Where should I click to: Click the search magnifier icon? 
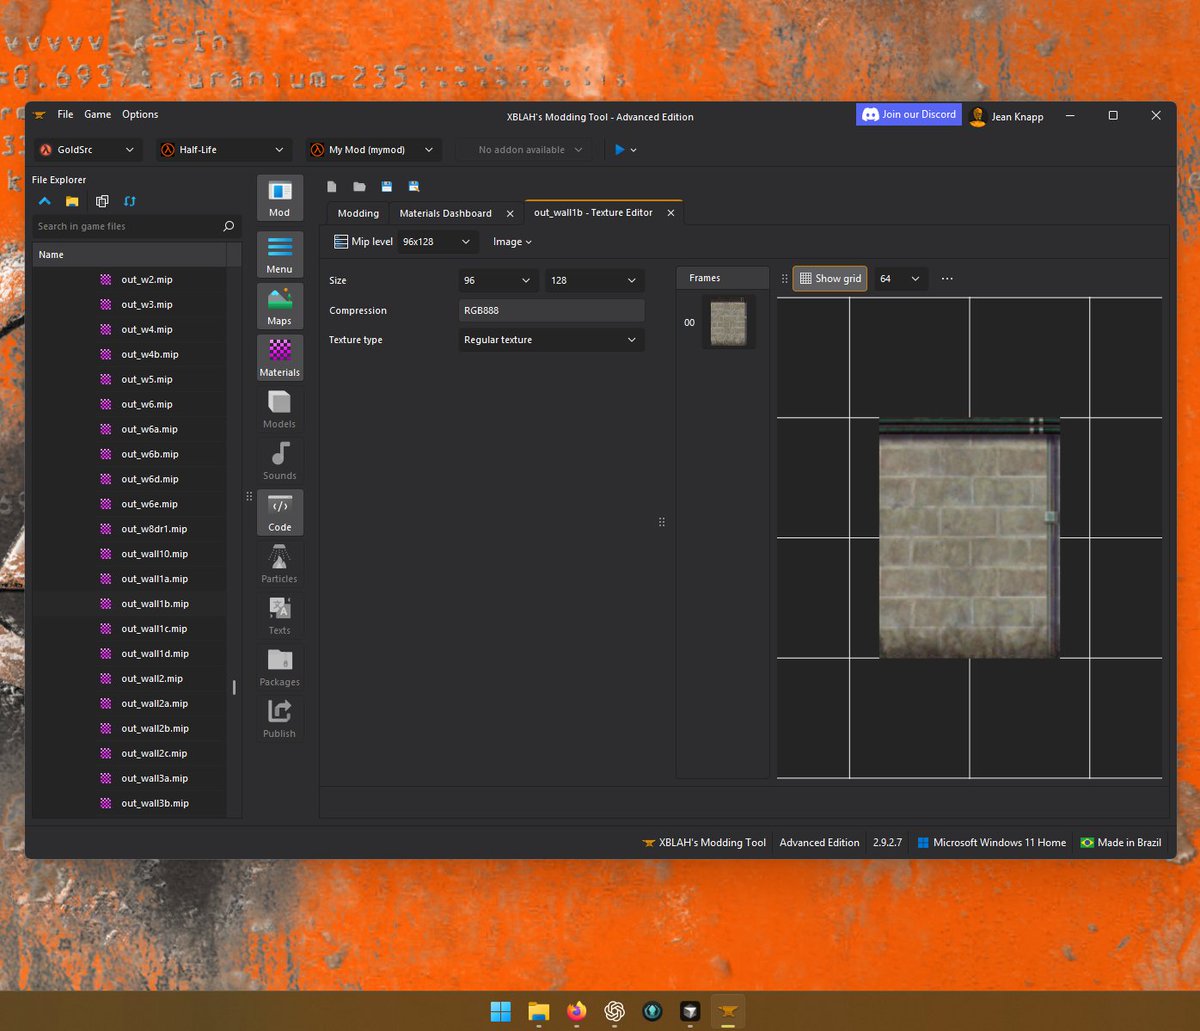tap(229, 226)
